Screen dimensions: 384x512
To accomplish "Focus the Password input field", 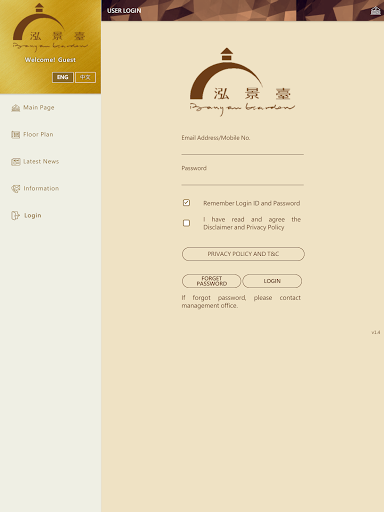I will point(243,179).
